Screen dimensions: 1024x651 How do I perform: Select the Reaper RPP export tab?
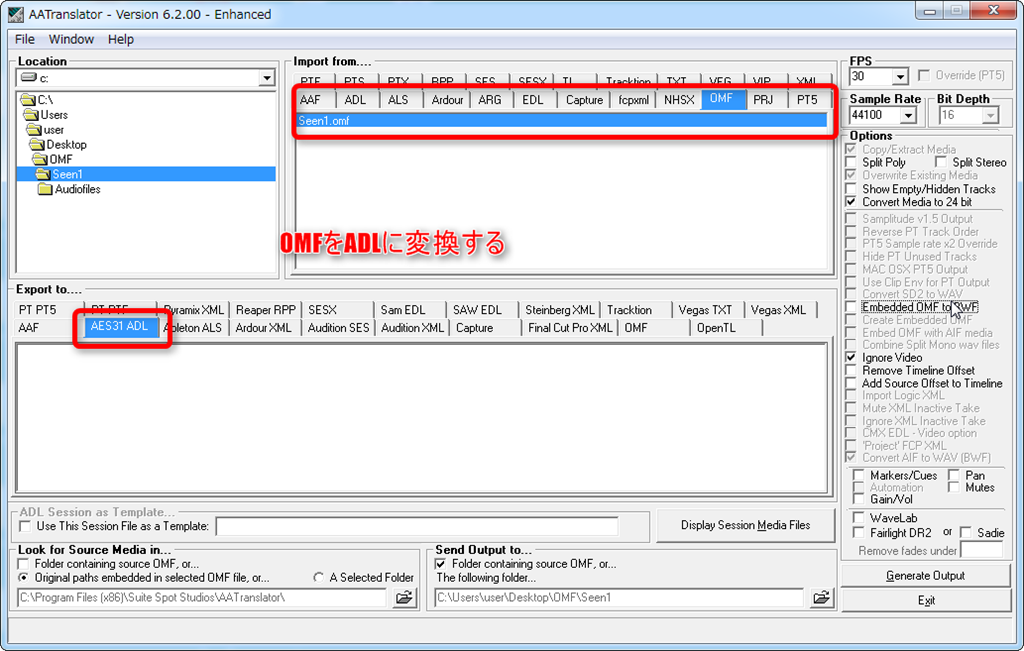[x=266, y=310]
